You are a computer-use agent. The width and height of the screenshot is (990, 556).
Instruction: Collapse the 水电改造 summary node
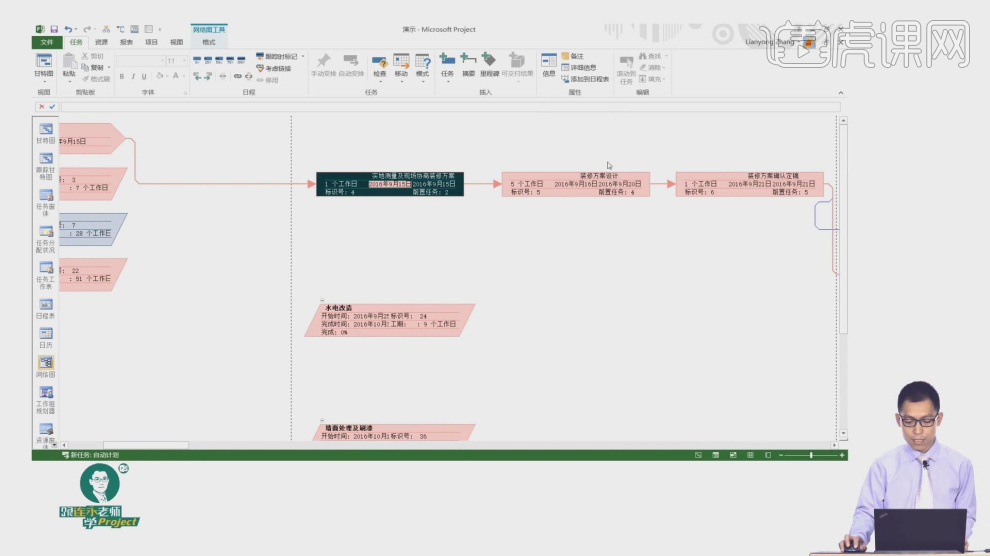322,300
